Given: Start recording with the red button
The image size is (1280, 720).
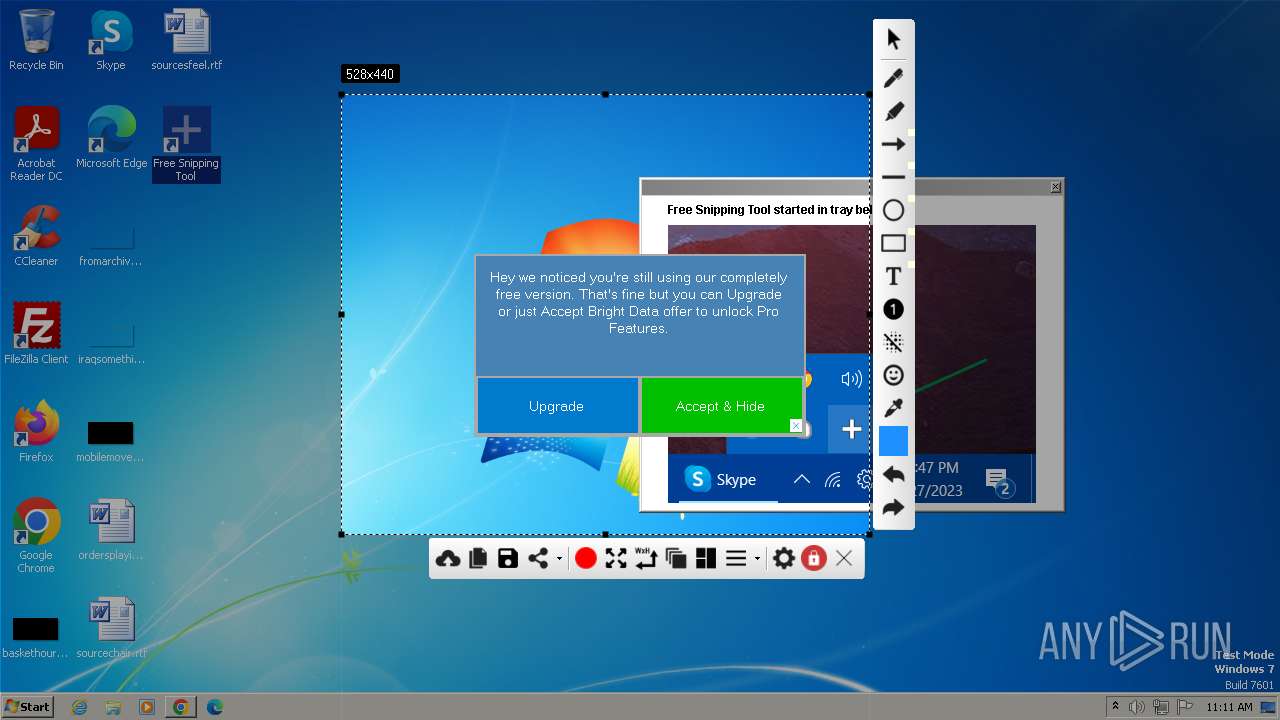Looking at the screenshot, I should point(586,558).
